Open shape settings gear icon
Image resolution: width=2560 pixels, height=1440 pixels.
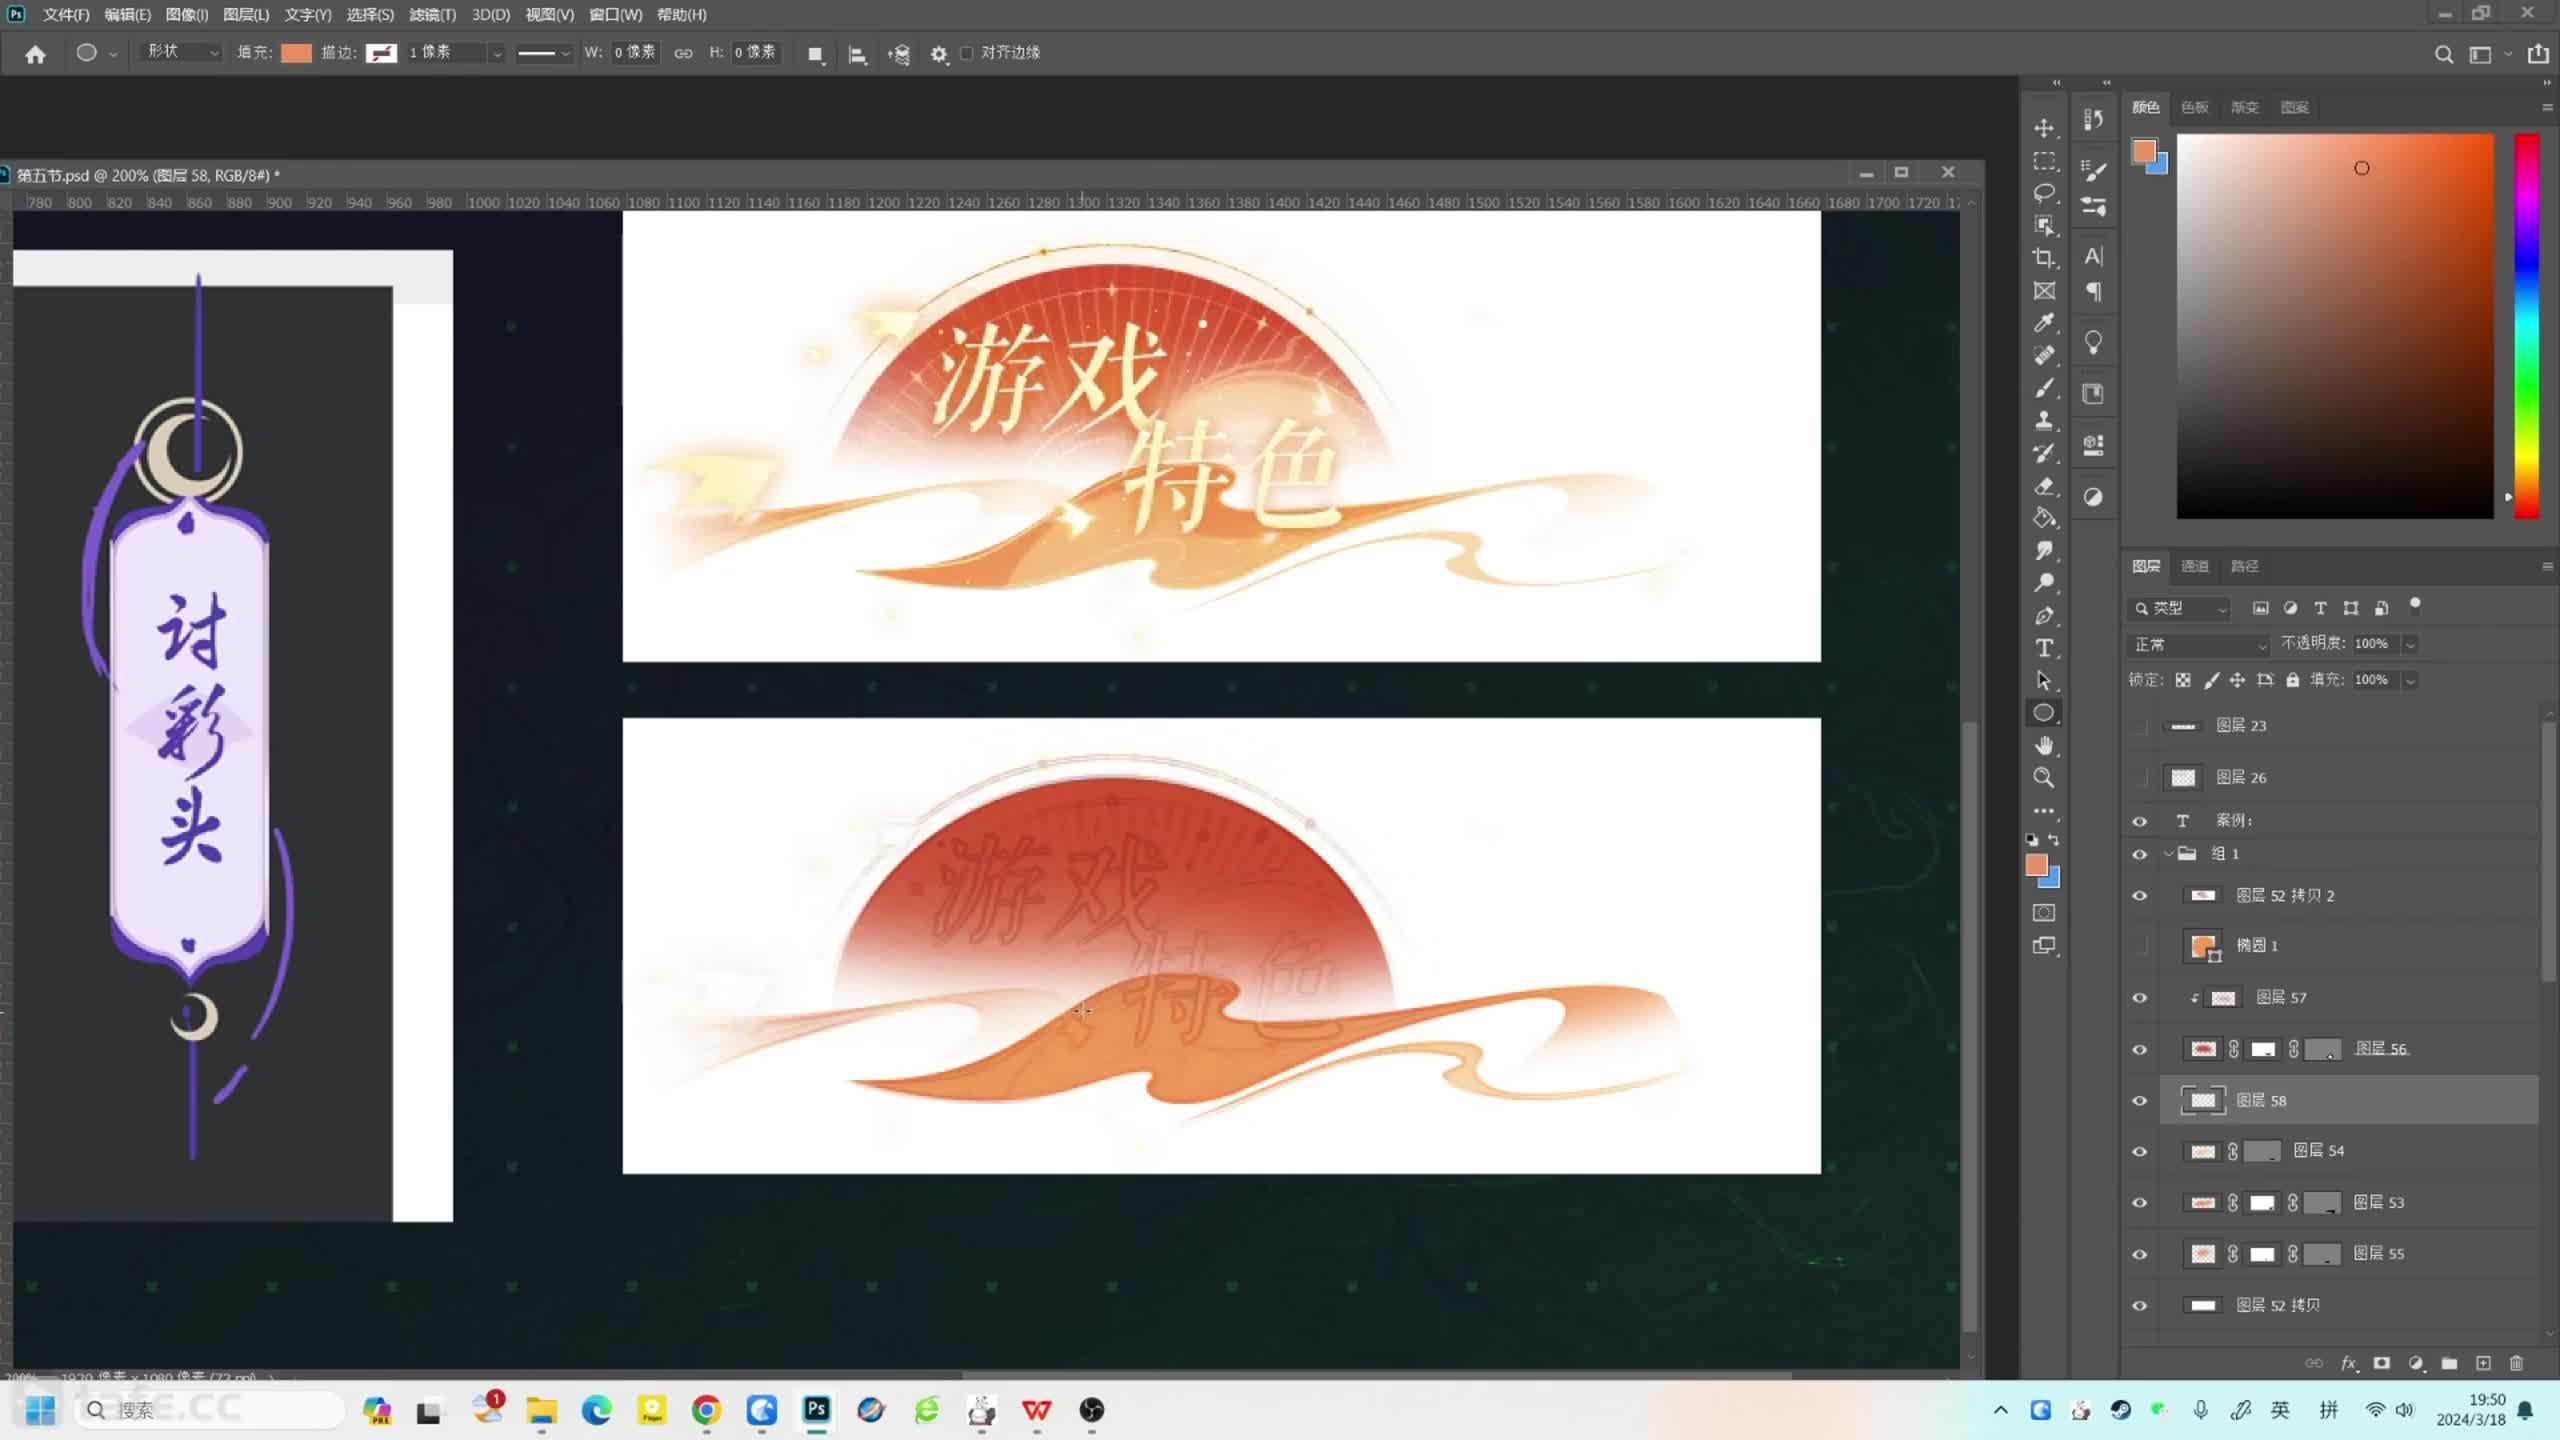pyautogui.click(x=939, y=54)
